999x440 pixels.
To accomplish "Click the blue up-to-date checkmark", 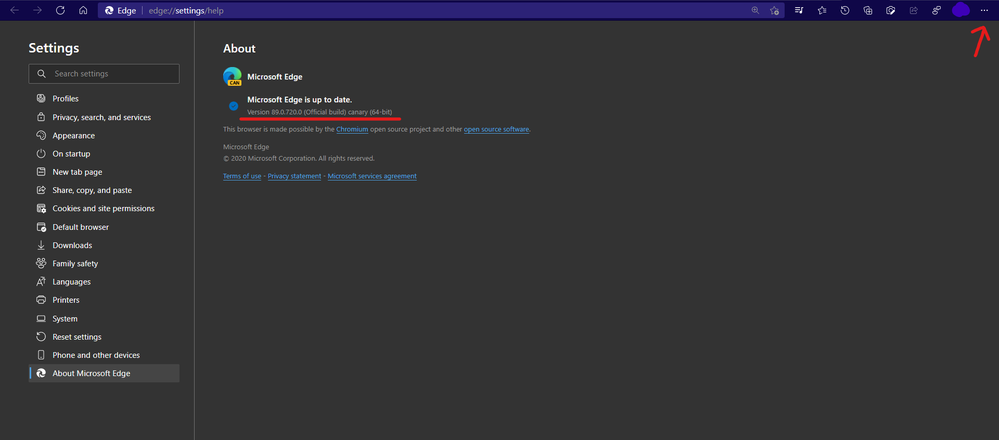I will [233, 106].
